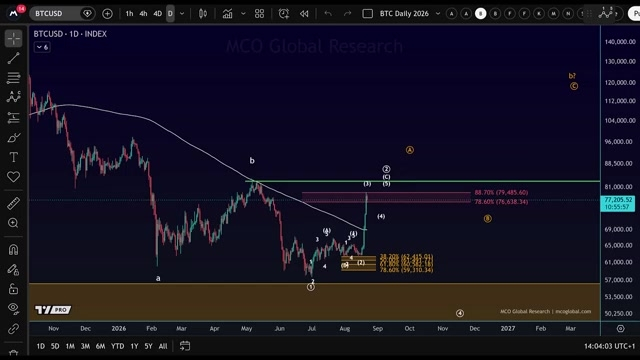
Task: Set range to 3M
Action: (85, 346)
